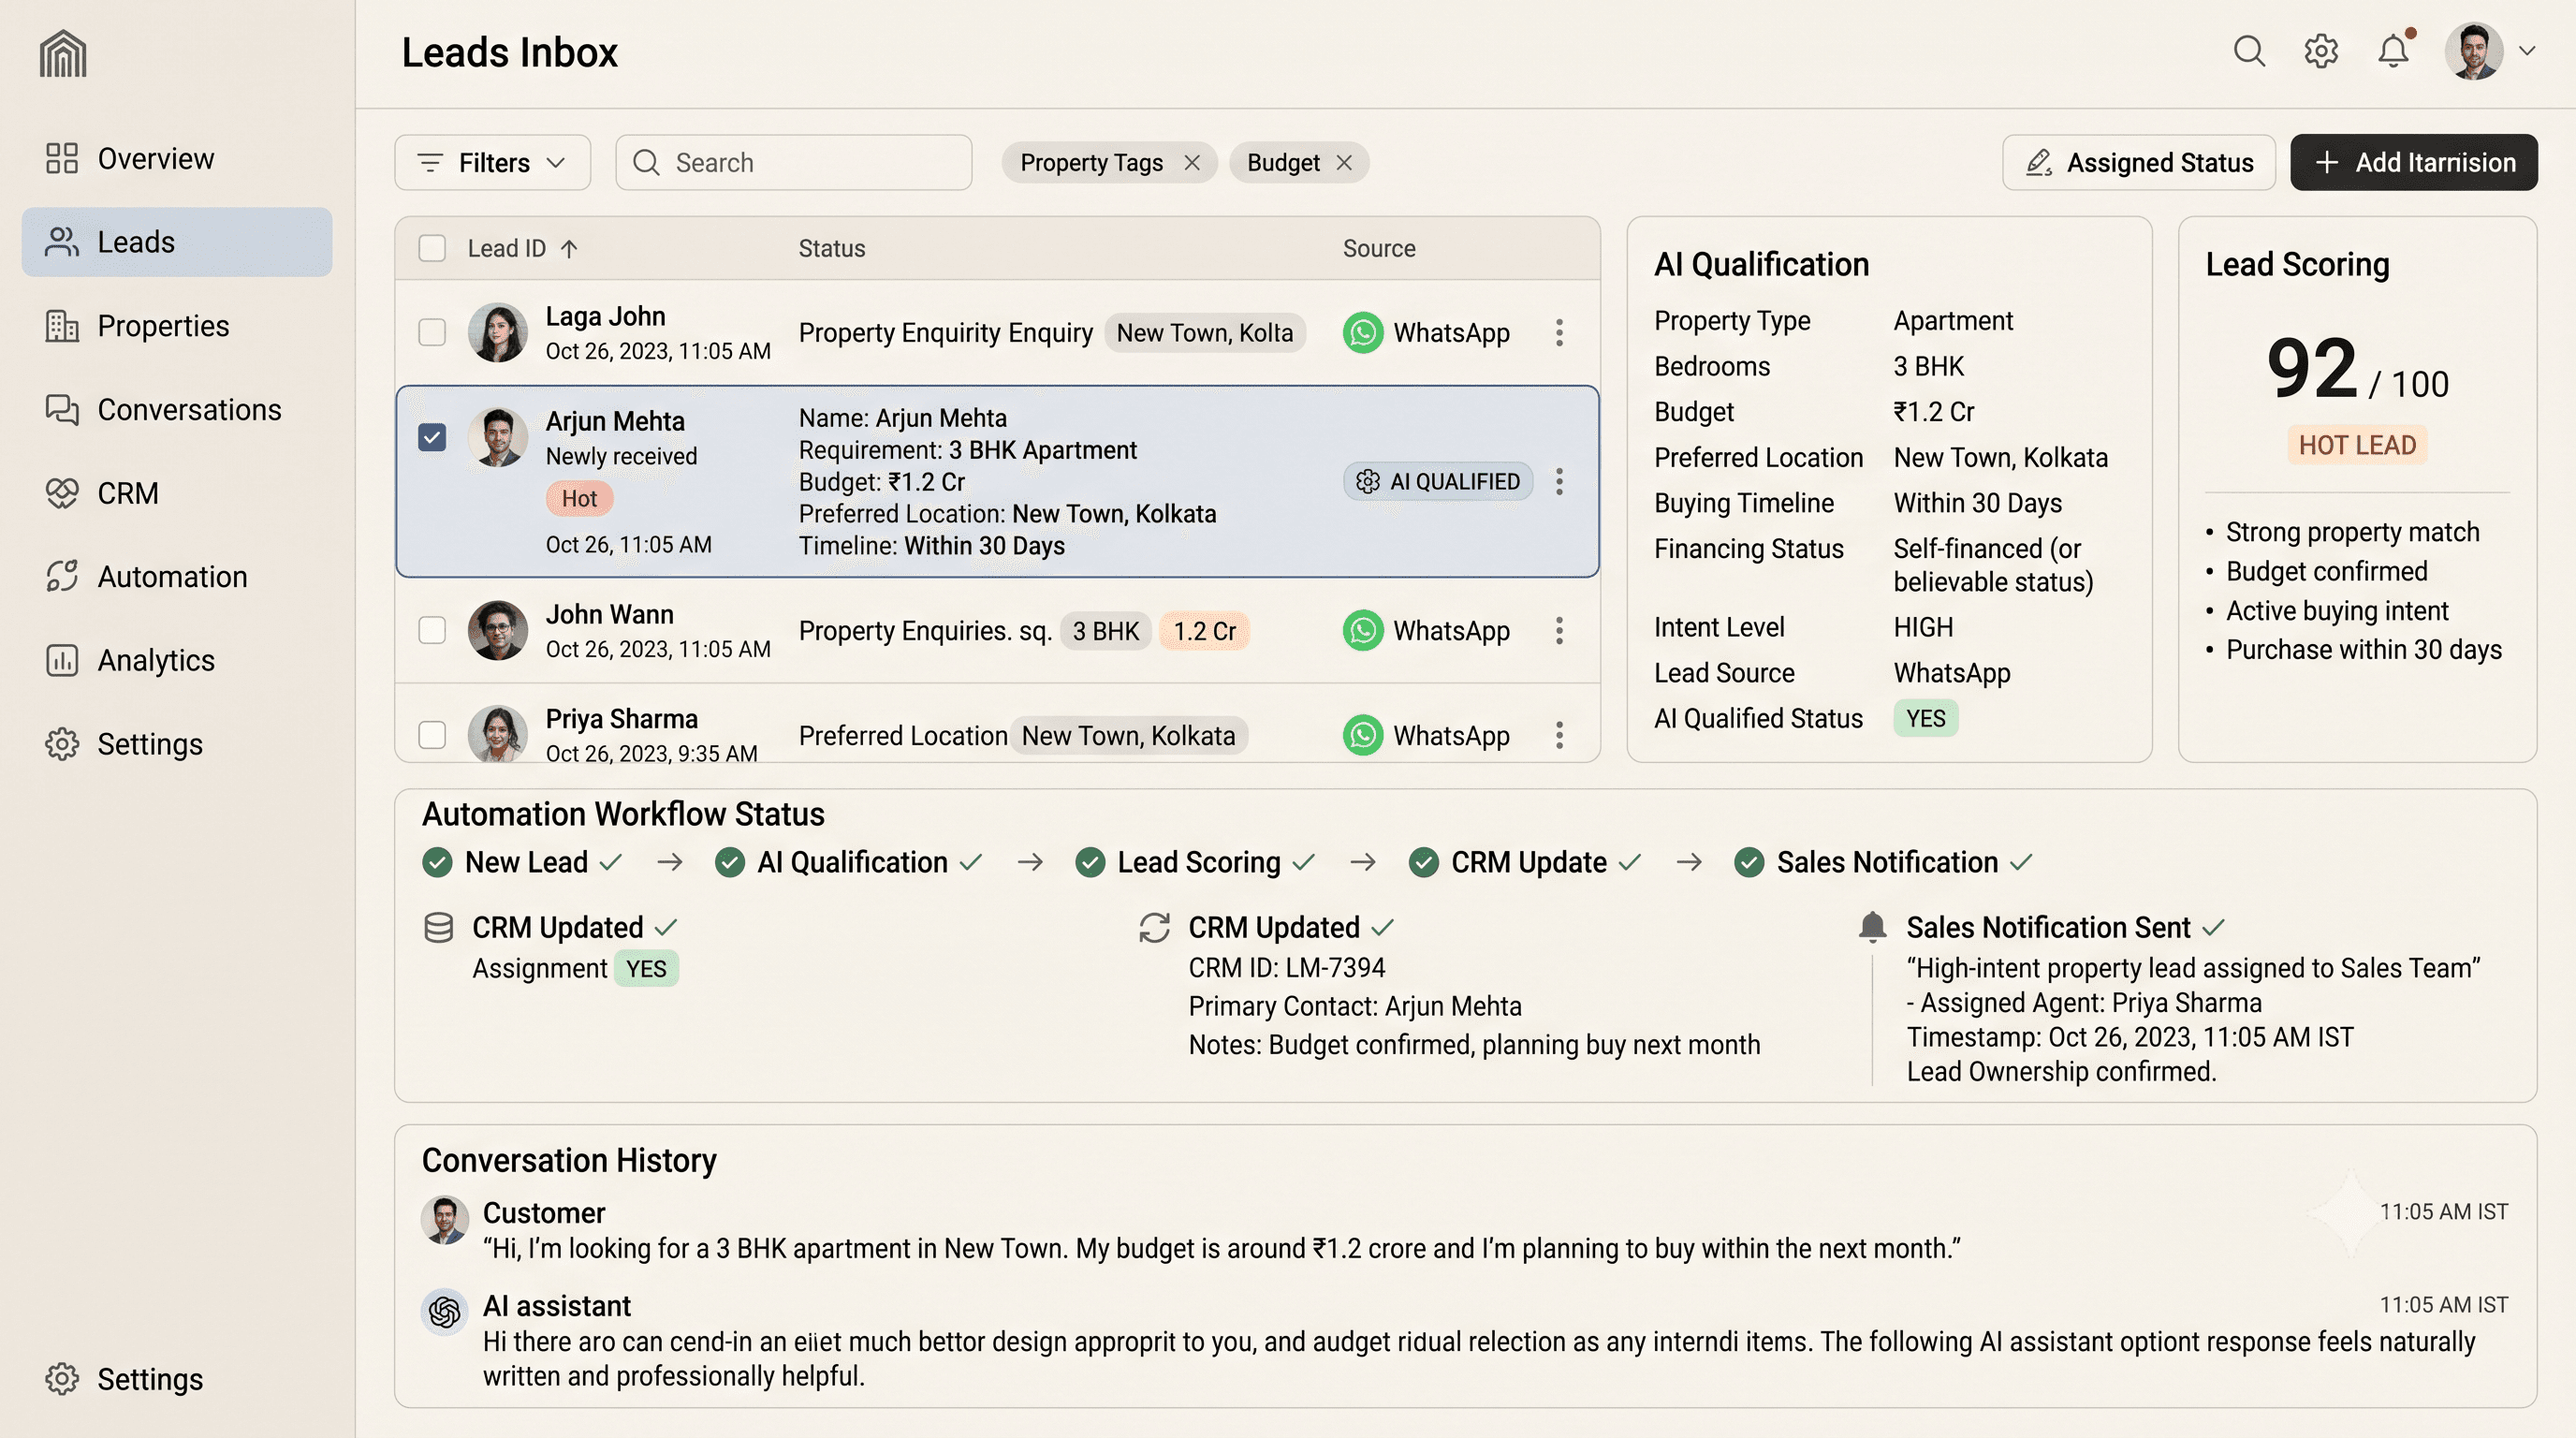Screen dimensions: 2576x1438
Task: Click the Lead Scoring workflow check icon
Action: coord(1090,862)
